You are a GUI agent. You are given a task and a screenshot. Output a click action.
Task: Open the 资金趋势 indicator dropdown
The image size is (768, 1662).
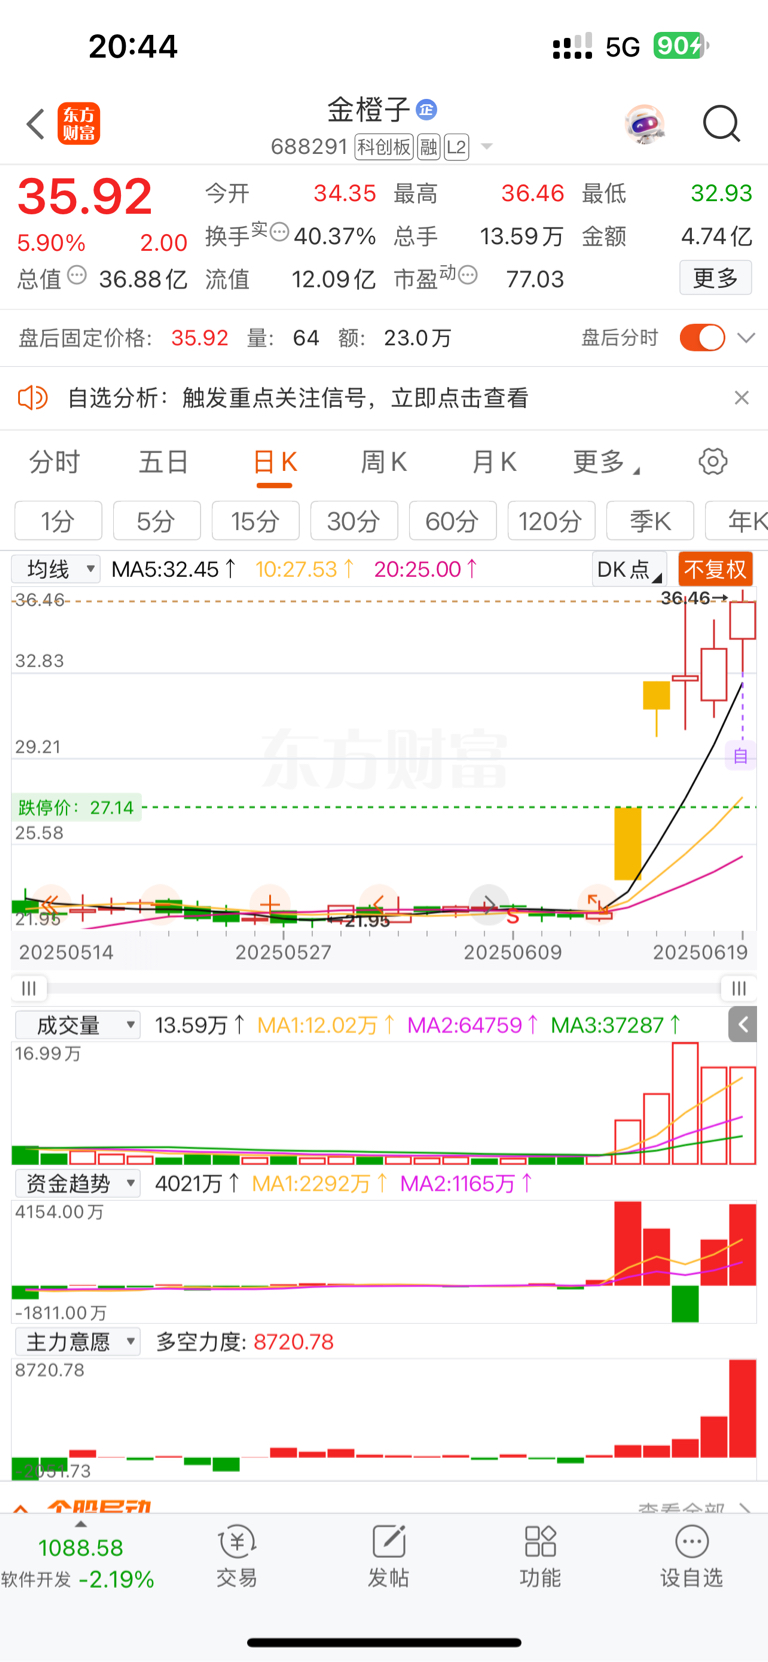77,1183
